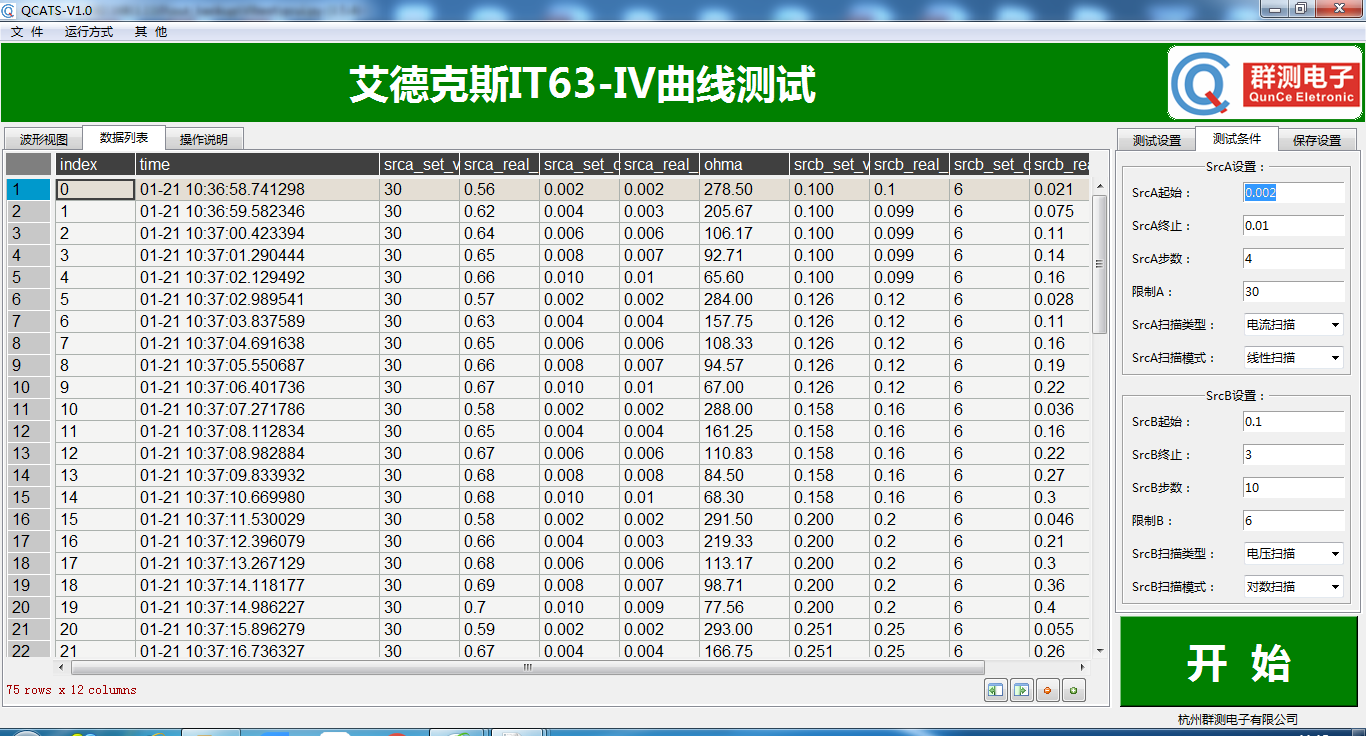The width and height of the screenshot is (1366, 736).
Task: Open the SrcB扫描类型 dropdown showing 电压扫描
Action: click(x=1292, y=554)
